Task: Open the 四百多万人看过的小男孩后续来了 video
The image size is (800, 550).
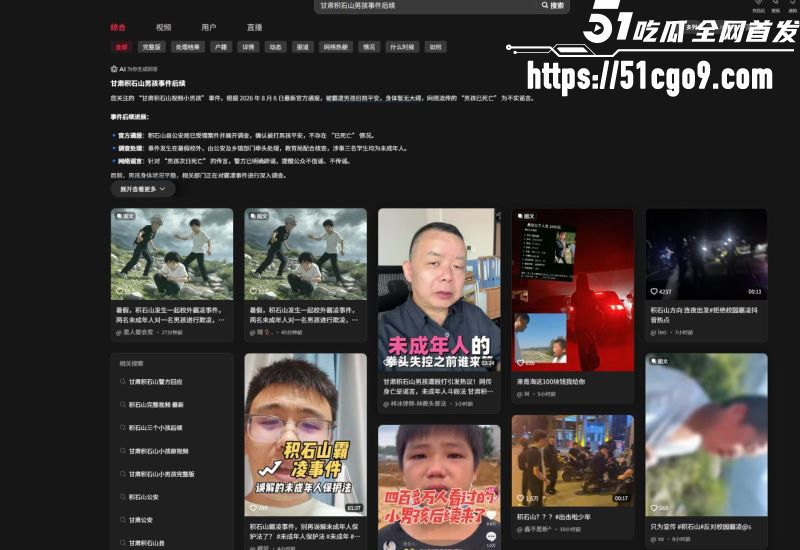Action: coord(439,487)
